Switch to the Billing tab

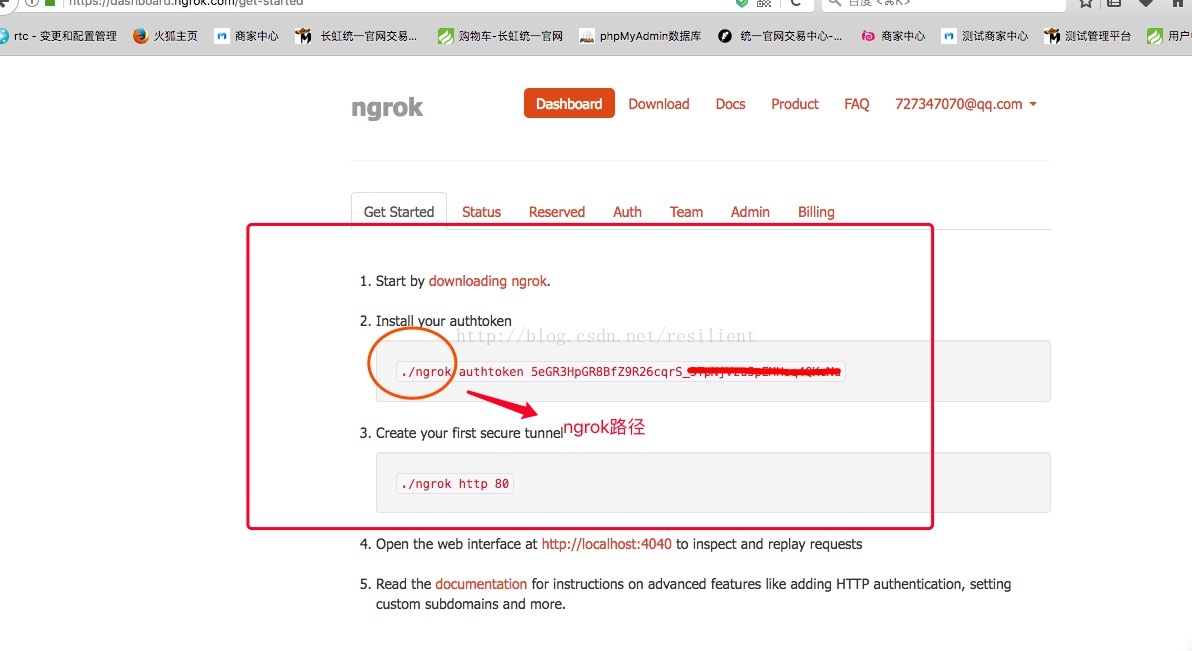pos(816,212)
